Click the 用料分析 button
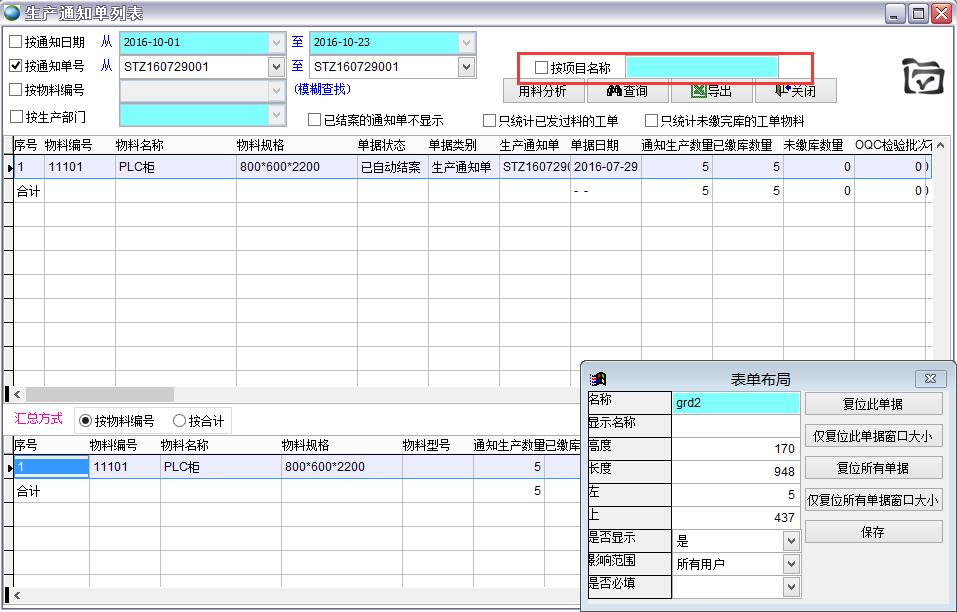The width and height of the screenshot is (957, 612). [542, 91]
